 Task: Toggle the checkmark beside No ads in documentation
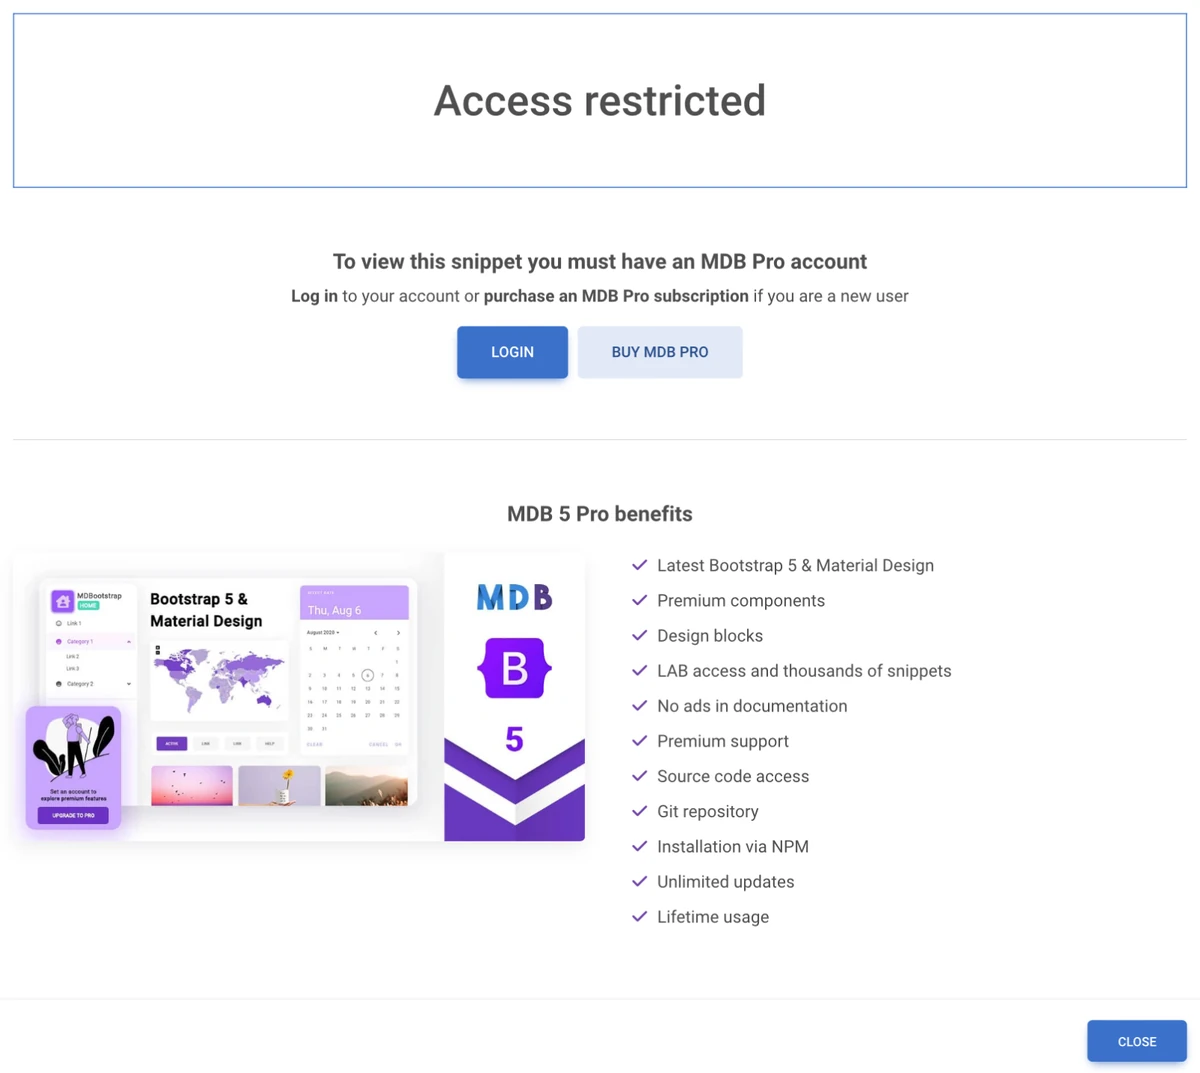click(x=639, y=706)
